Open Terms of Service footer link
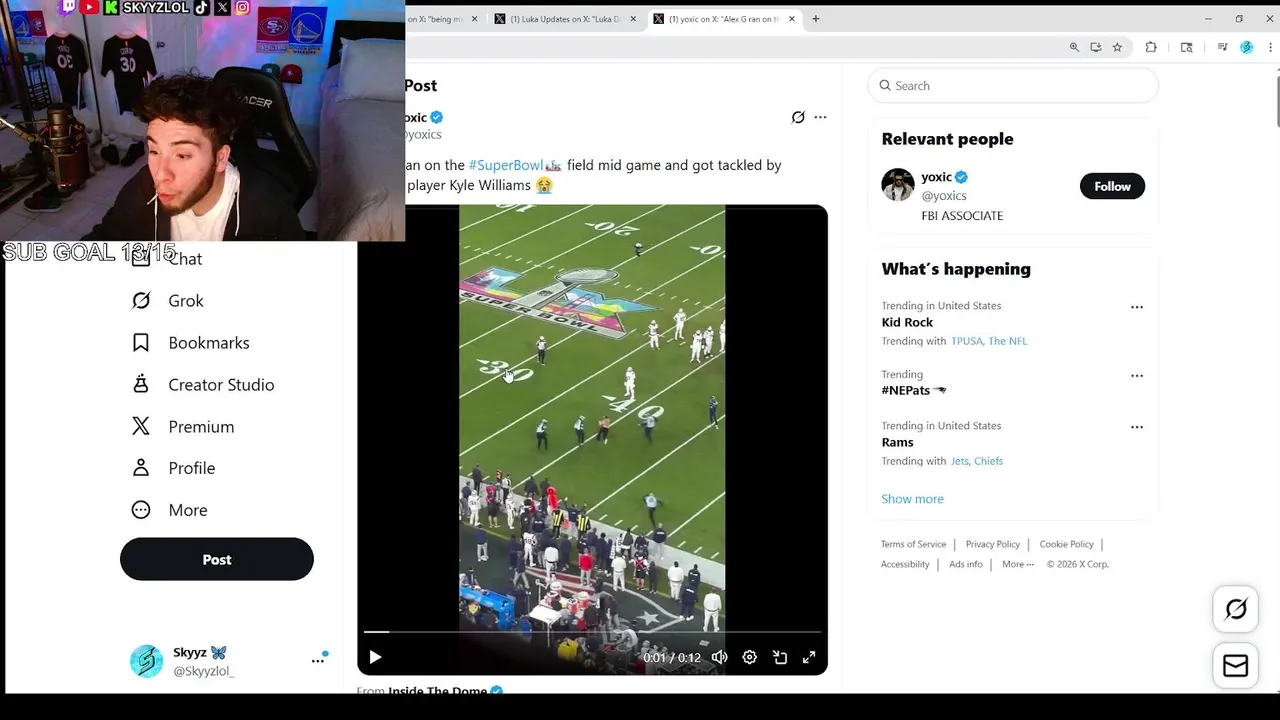 click(913, 544)
